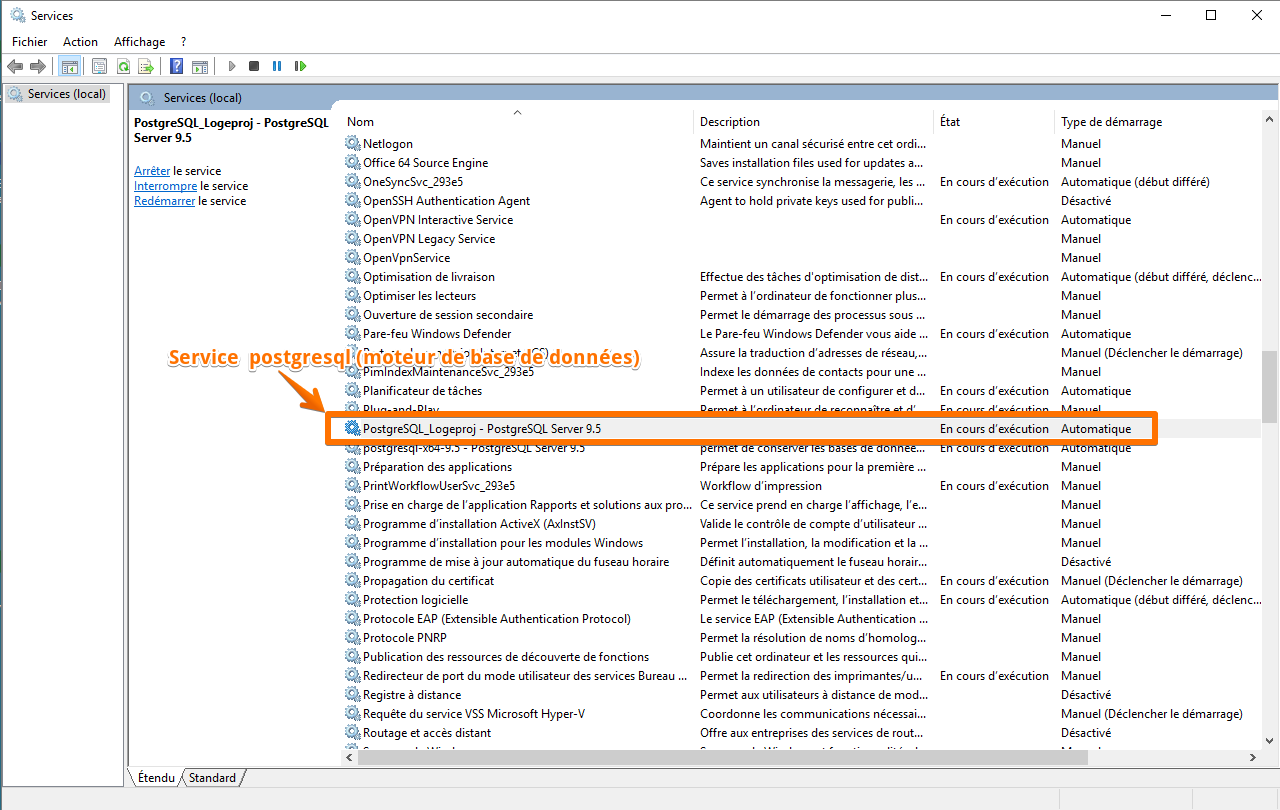This screenshot has width=1280, height=810.
Task: Refresh the services list via toolbar
Action: coord(123,66)
